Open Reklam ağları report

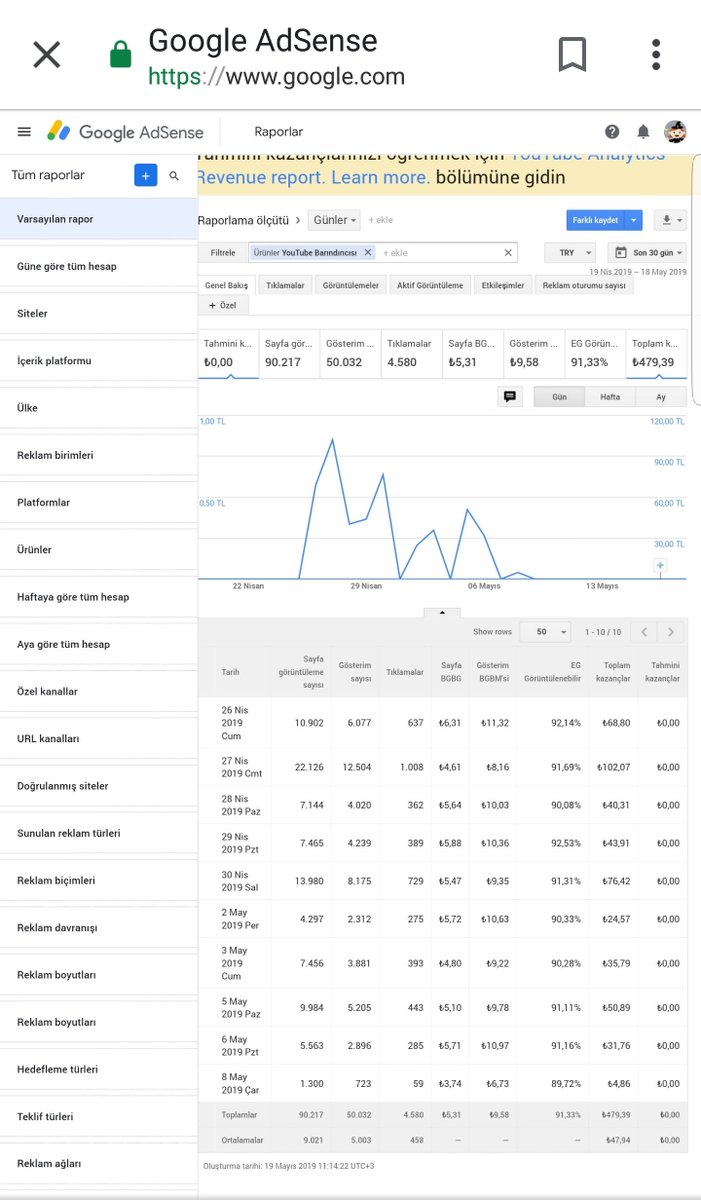tap(99, 1163)
